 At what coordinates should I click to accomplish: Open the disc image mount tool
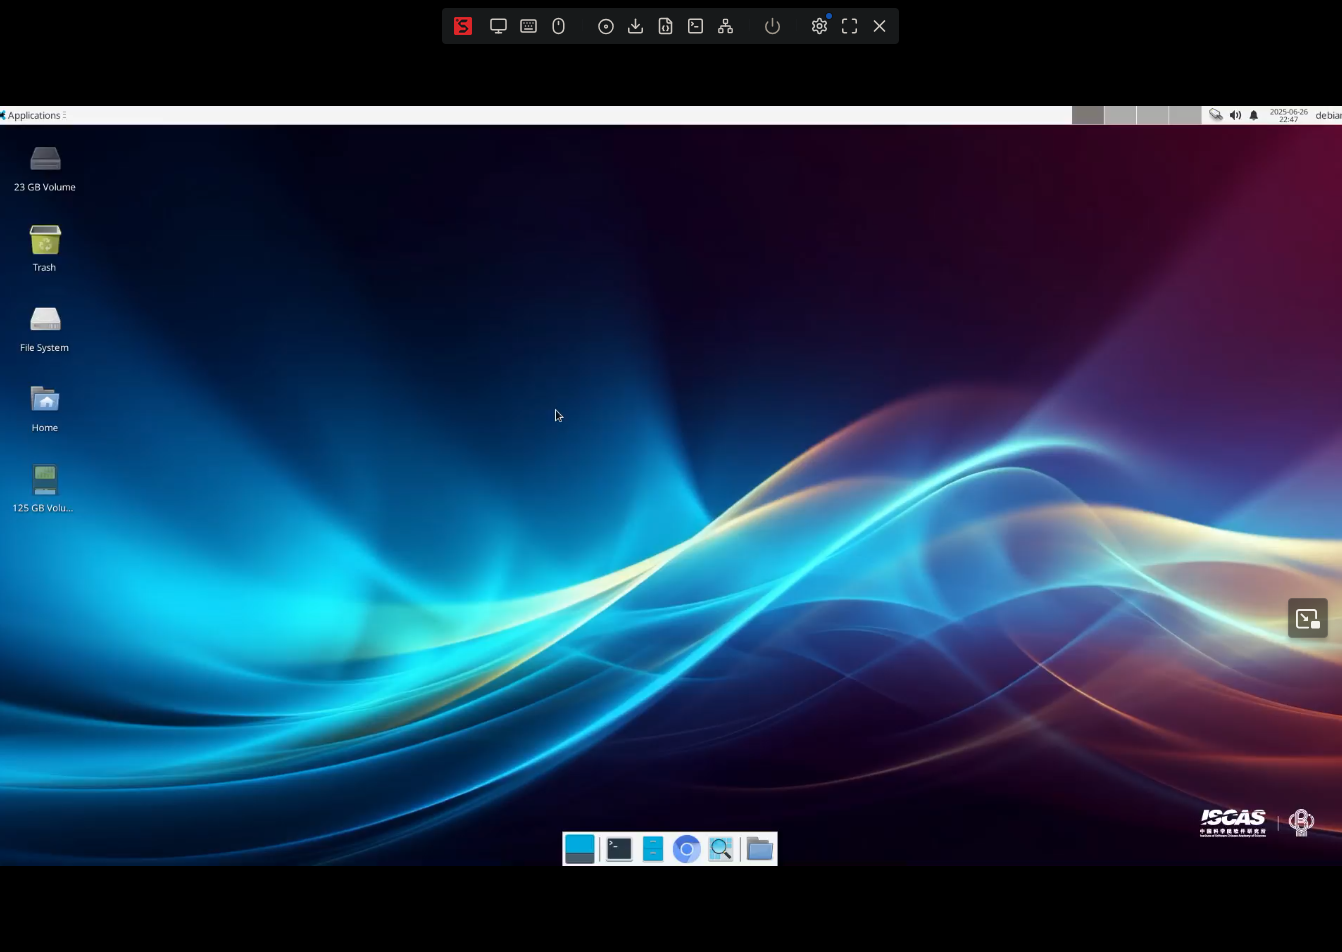click(x=605, y=26)
